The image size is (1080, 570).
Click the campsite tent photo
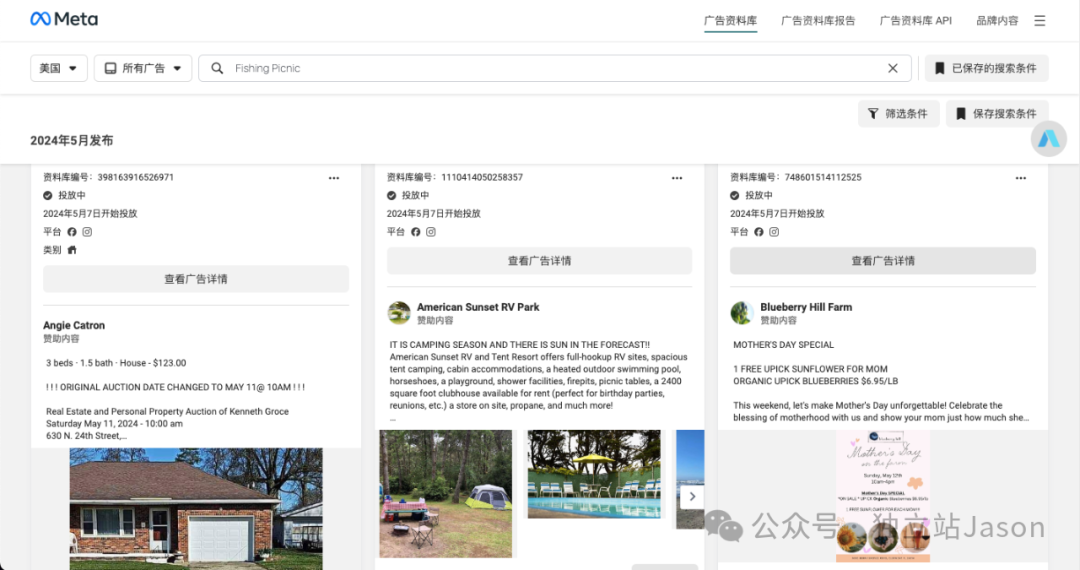coord(446,494)
